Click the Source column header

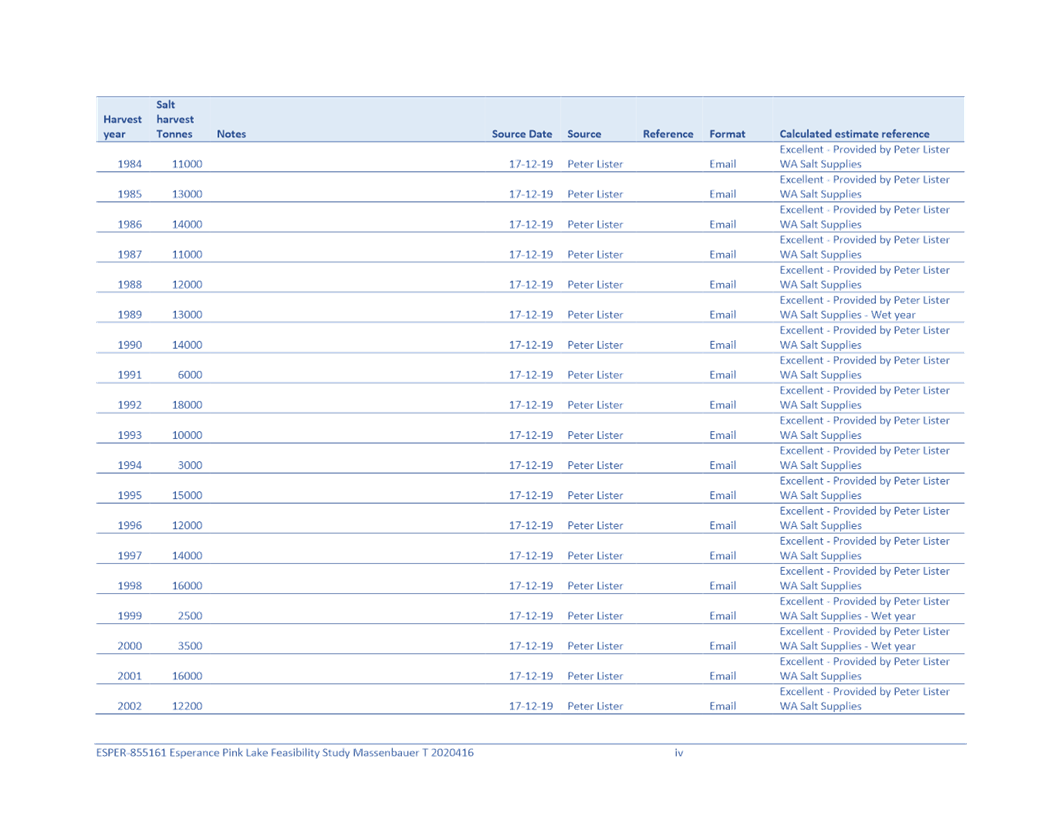(x=584, y=134)
